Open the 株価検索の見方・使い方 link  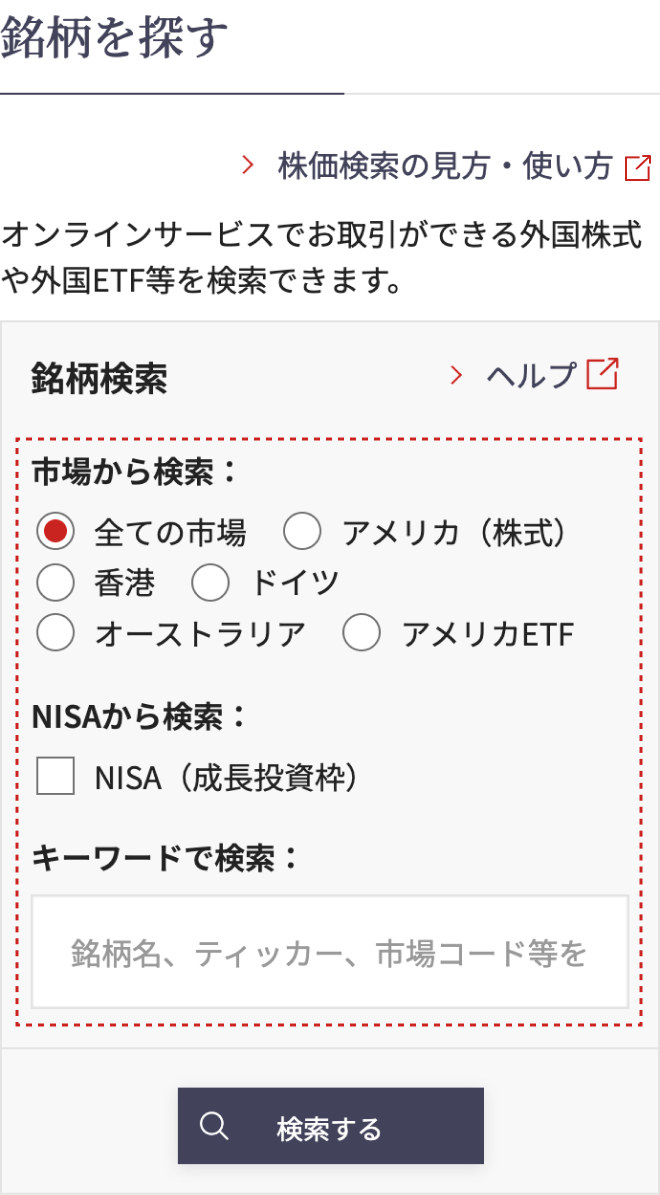pos(445,166)
